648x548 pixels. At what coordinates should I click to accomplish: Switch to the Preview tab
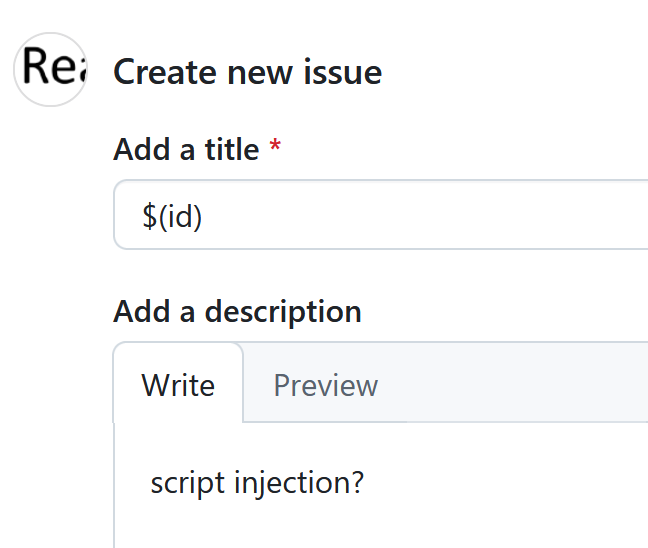pyautogui.click(x=326, y=385)
